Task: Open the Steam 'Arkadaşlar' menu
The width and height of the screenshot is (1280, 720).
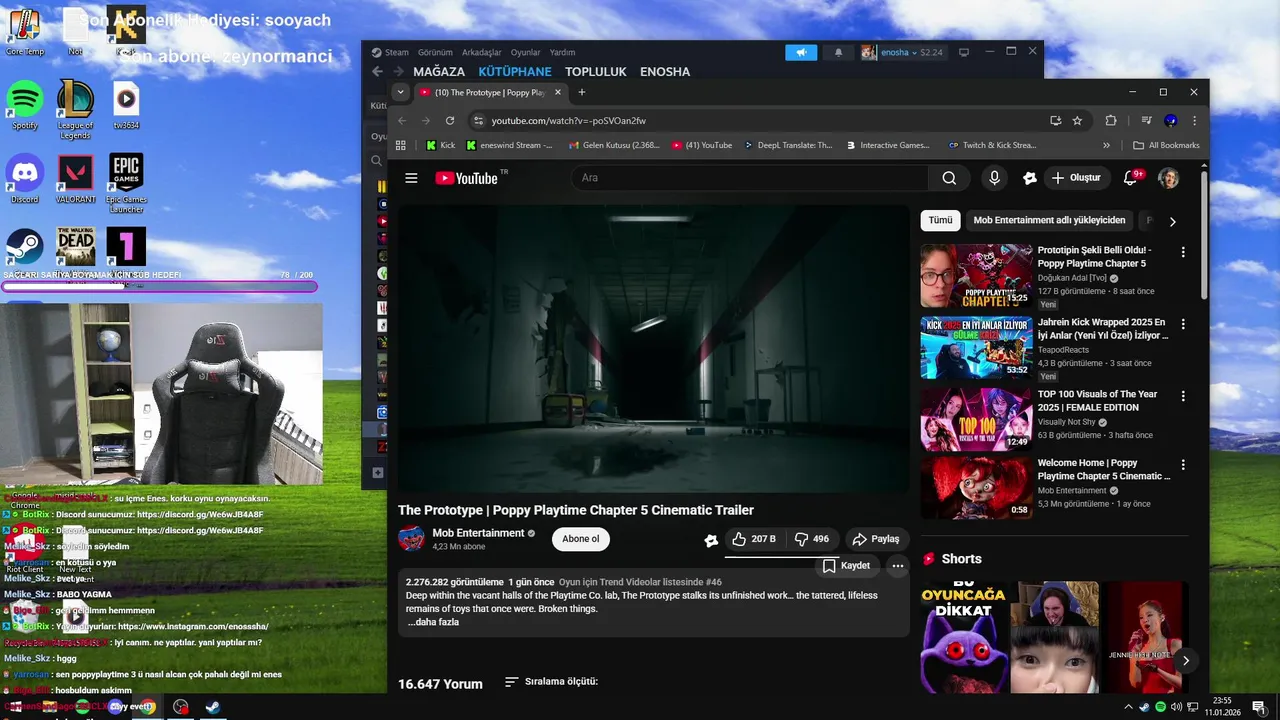Action: [482, 52]
